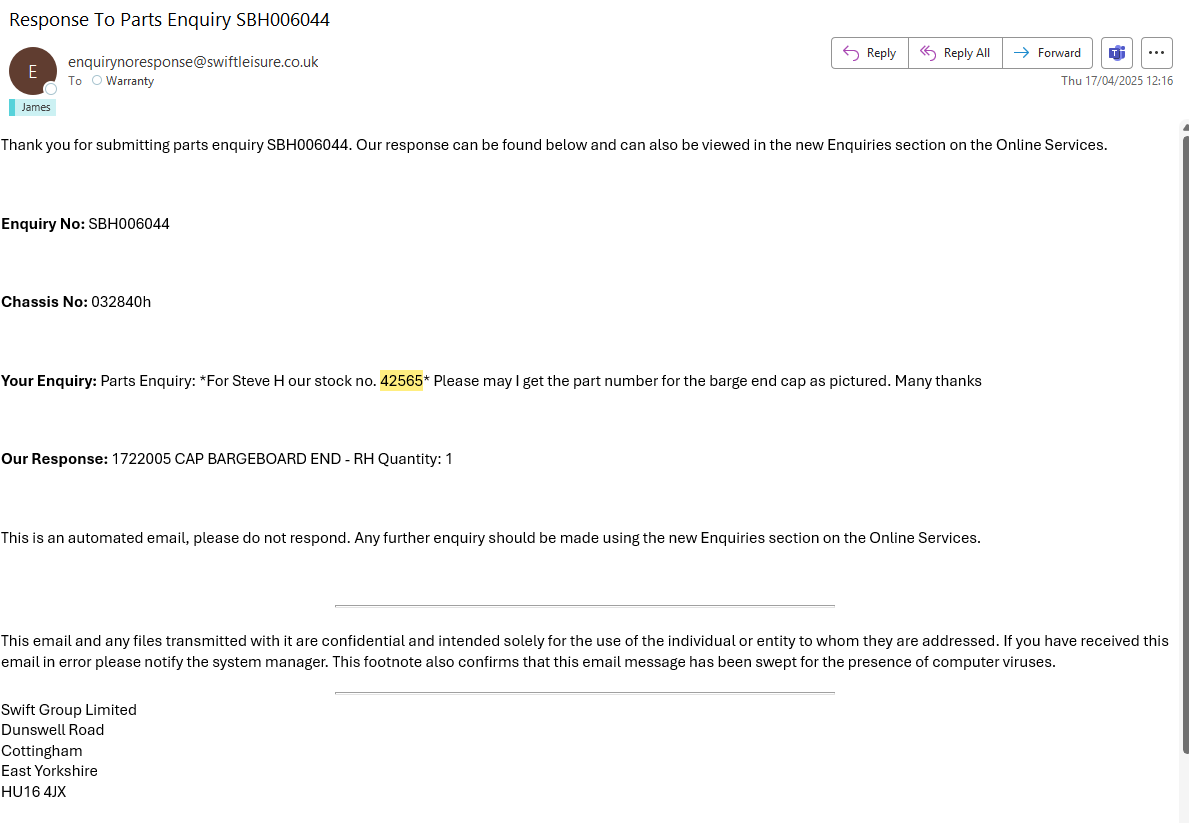1189x823 pixels.
Task: Open the More actions ellipsis menu
Action: tap(1156, 53)
